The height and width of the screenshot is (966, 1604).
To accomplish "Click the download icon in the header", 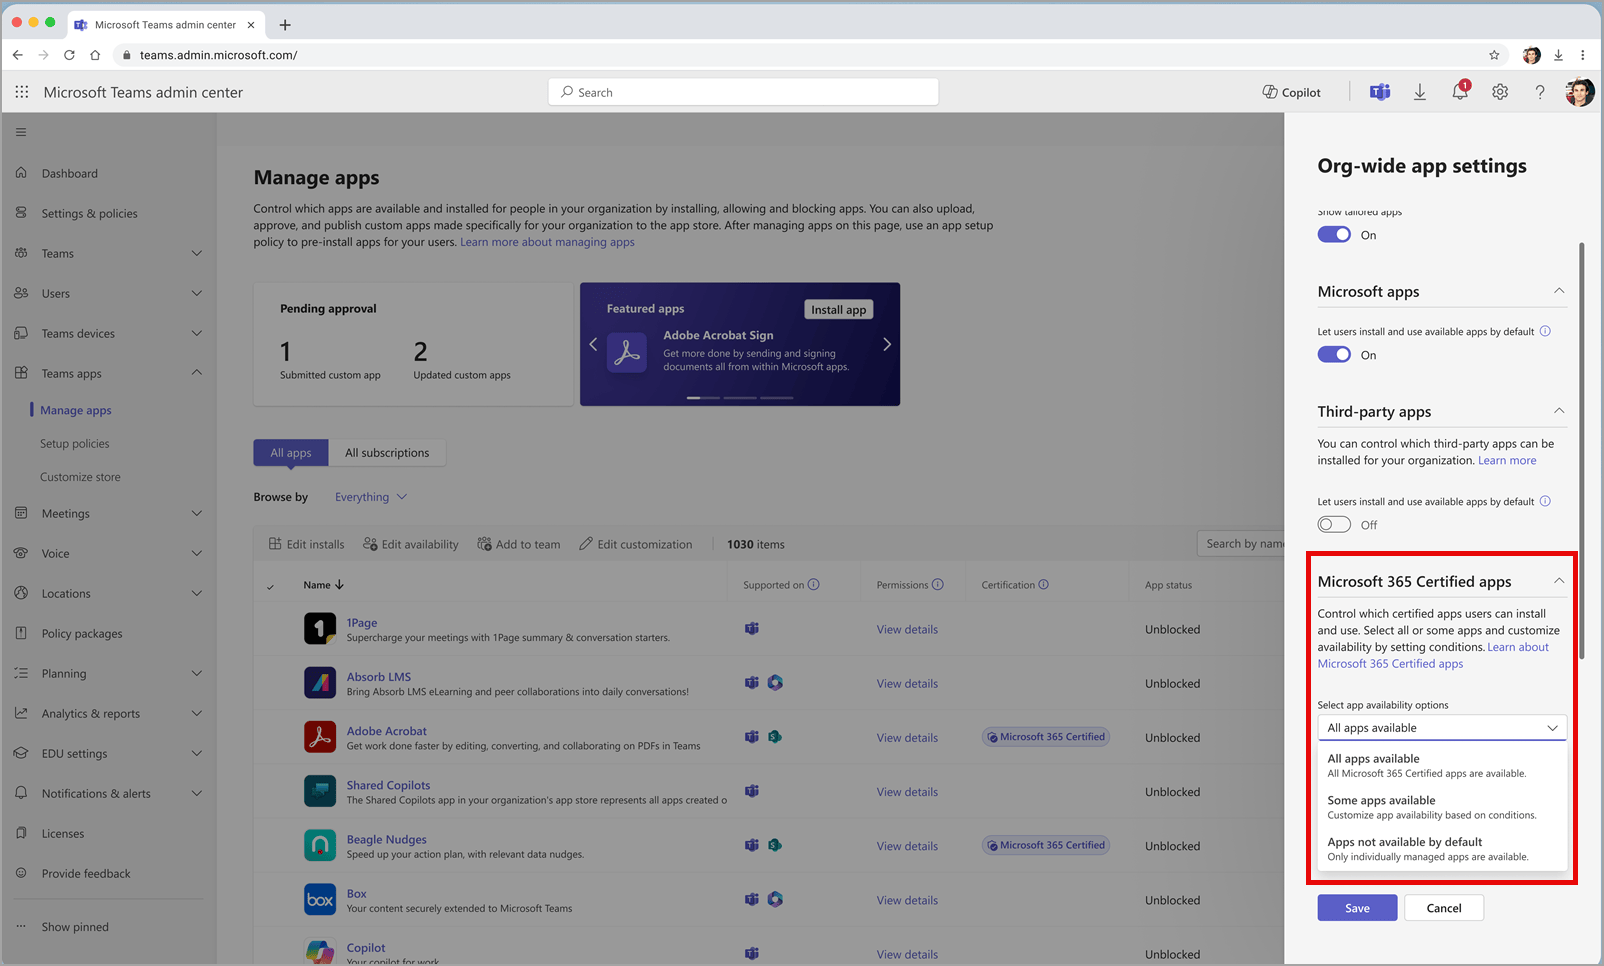I will click(1419, 92).
